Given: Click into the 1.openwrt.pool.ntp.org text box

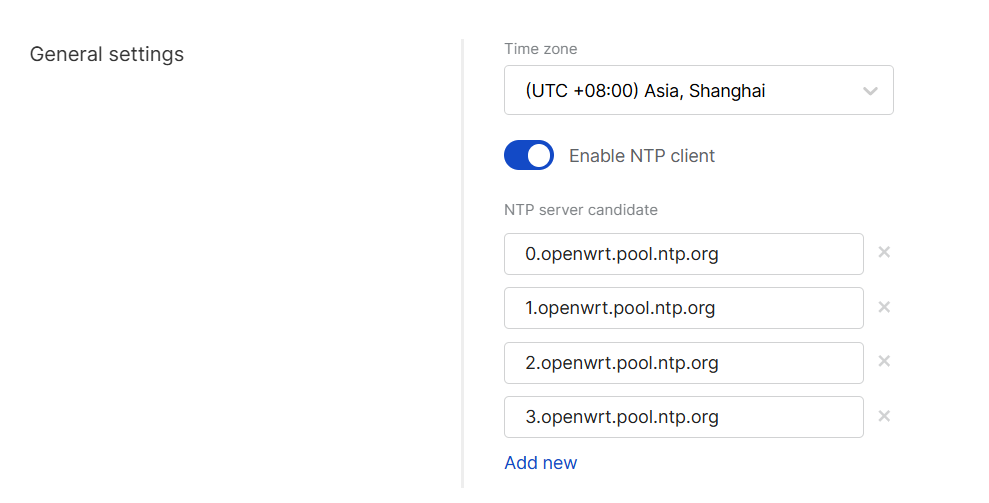Looking at the screenshot, I should tap(683, 308).
